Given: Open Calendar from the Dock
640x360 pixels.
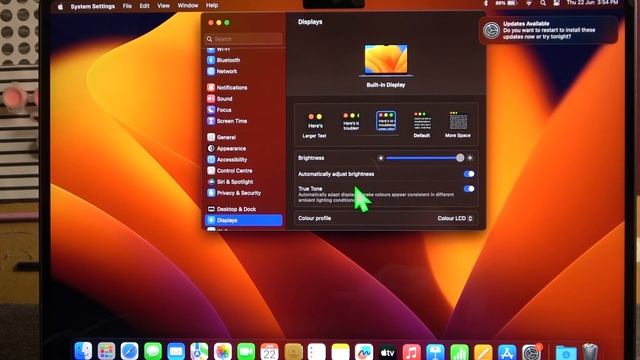Looking at the screenshot, I should tap(269, 351).
